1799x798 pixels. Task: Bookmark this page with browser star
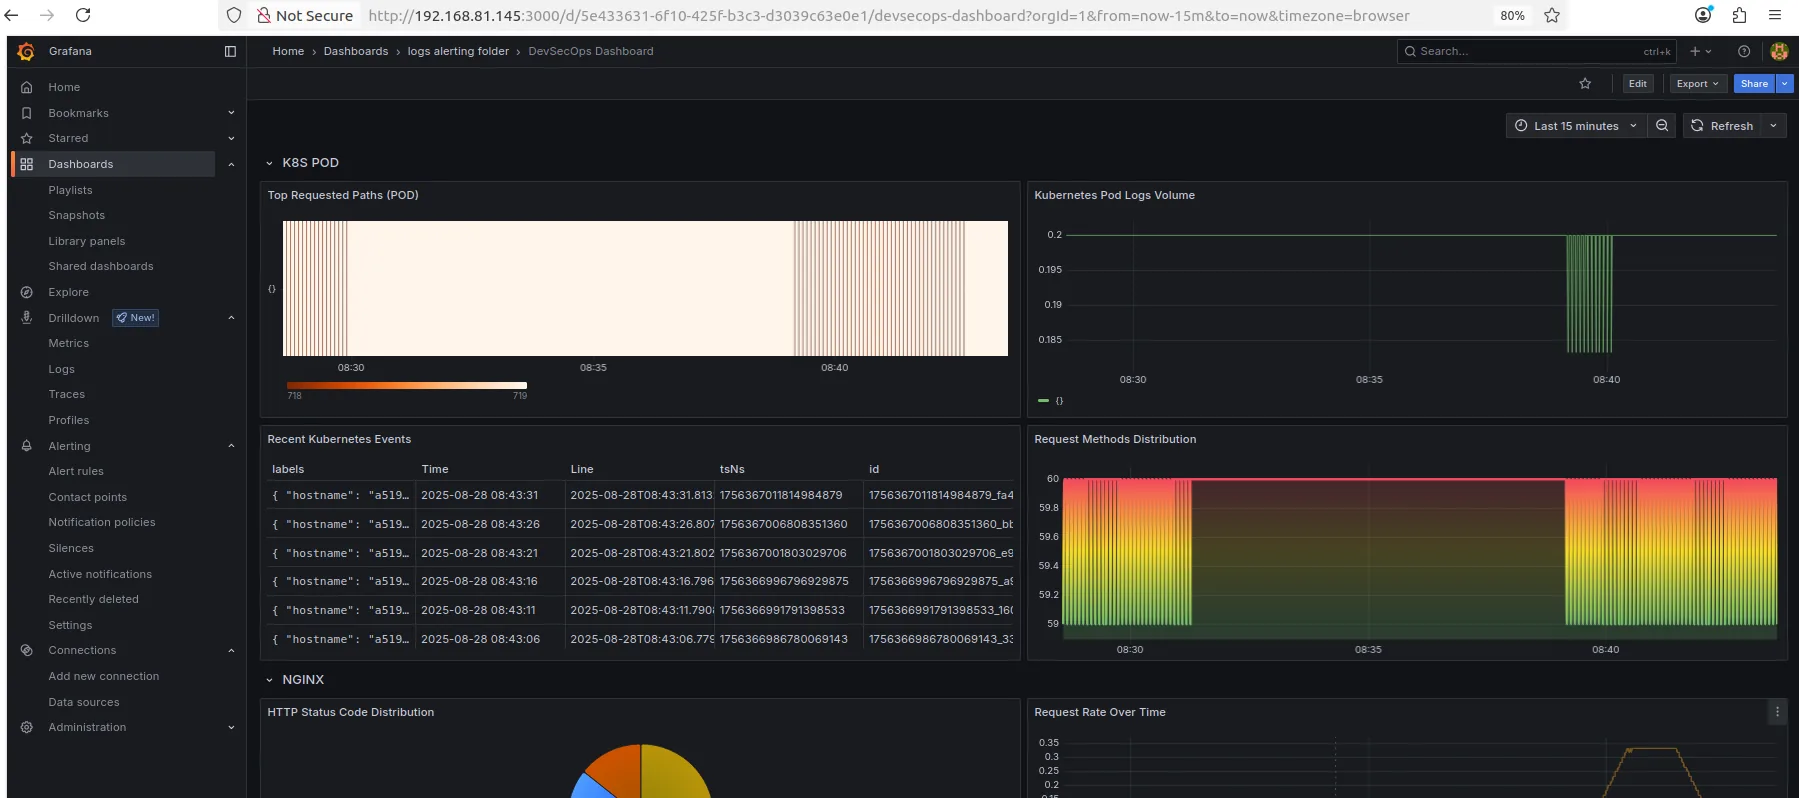pos(1552,15)
